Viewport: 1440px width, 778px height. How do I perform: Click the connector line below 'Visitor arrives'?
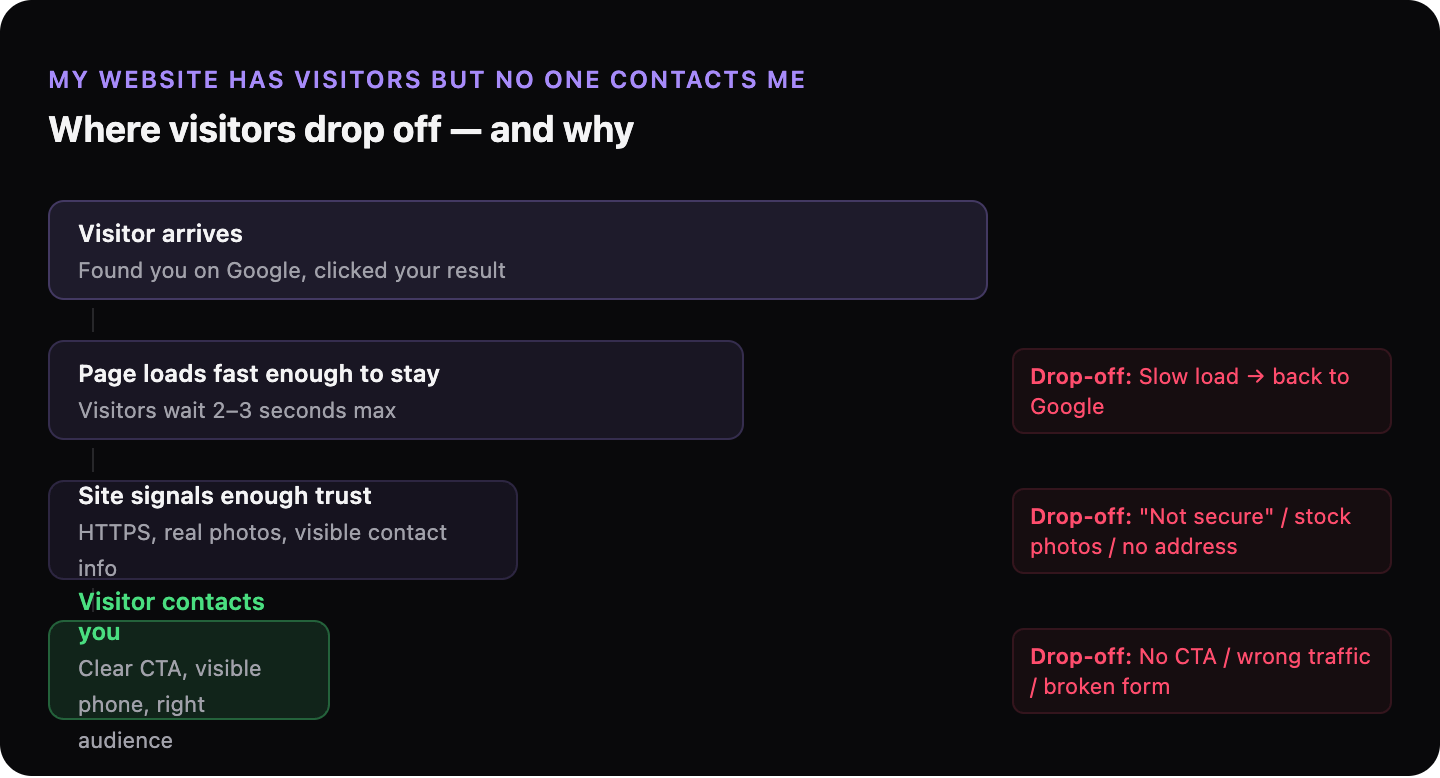[93, 320]
